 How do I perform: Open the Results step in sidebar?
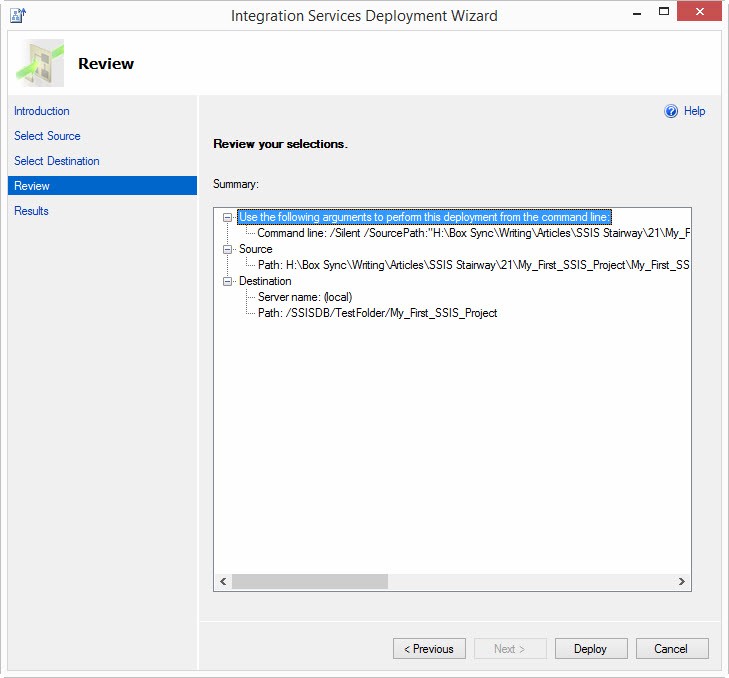point(31,211)
